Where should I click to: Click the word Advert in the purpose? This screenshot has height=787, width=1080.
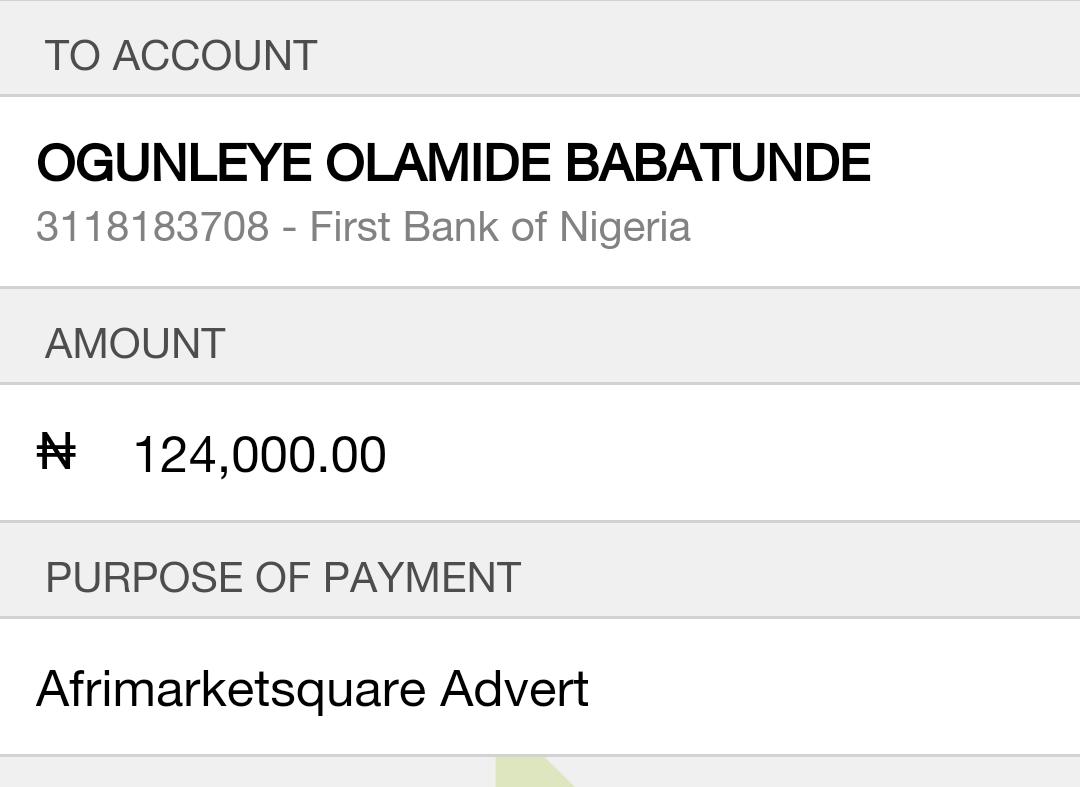[x=514, y=689]
